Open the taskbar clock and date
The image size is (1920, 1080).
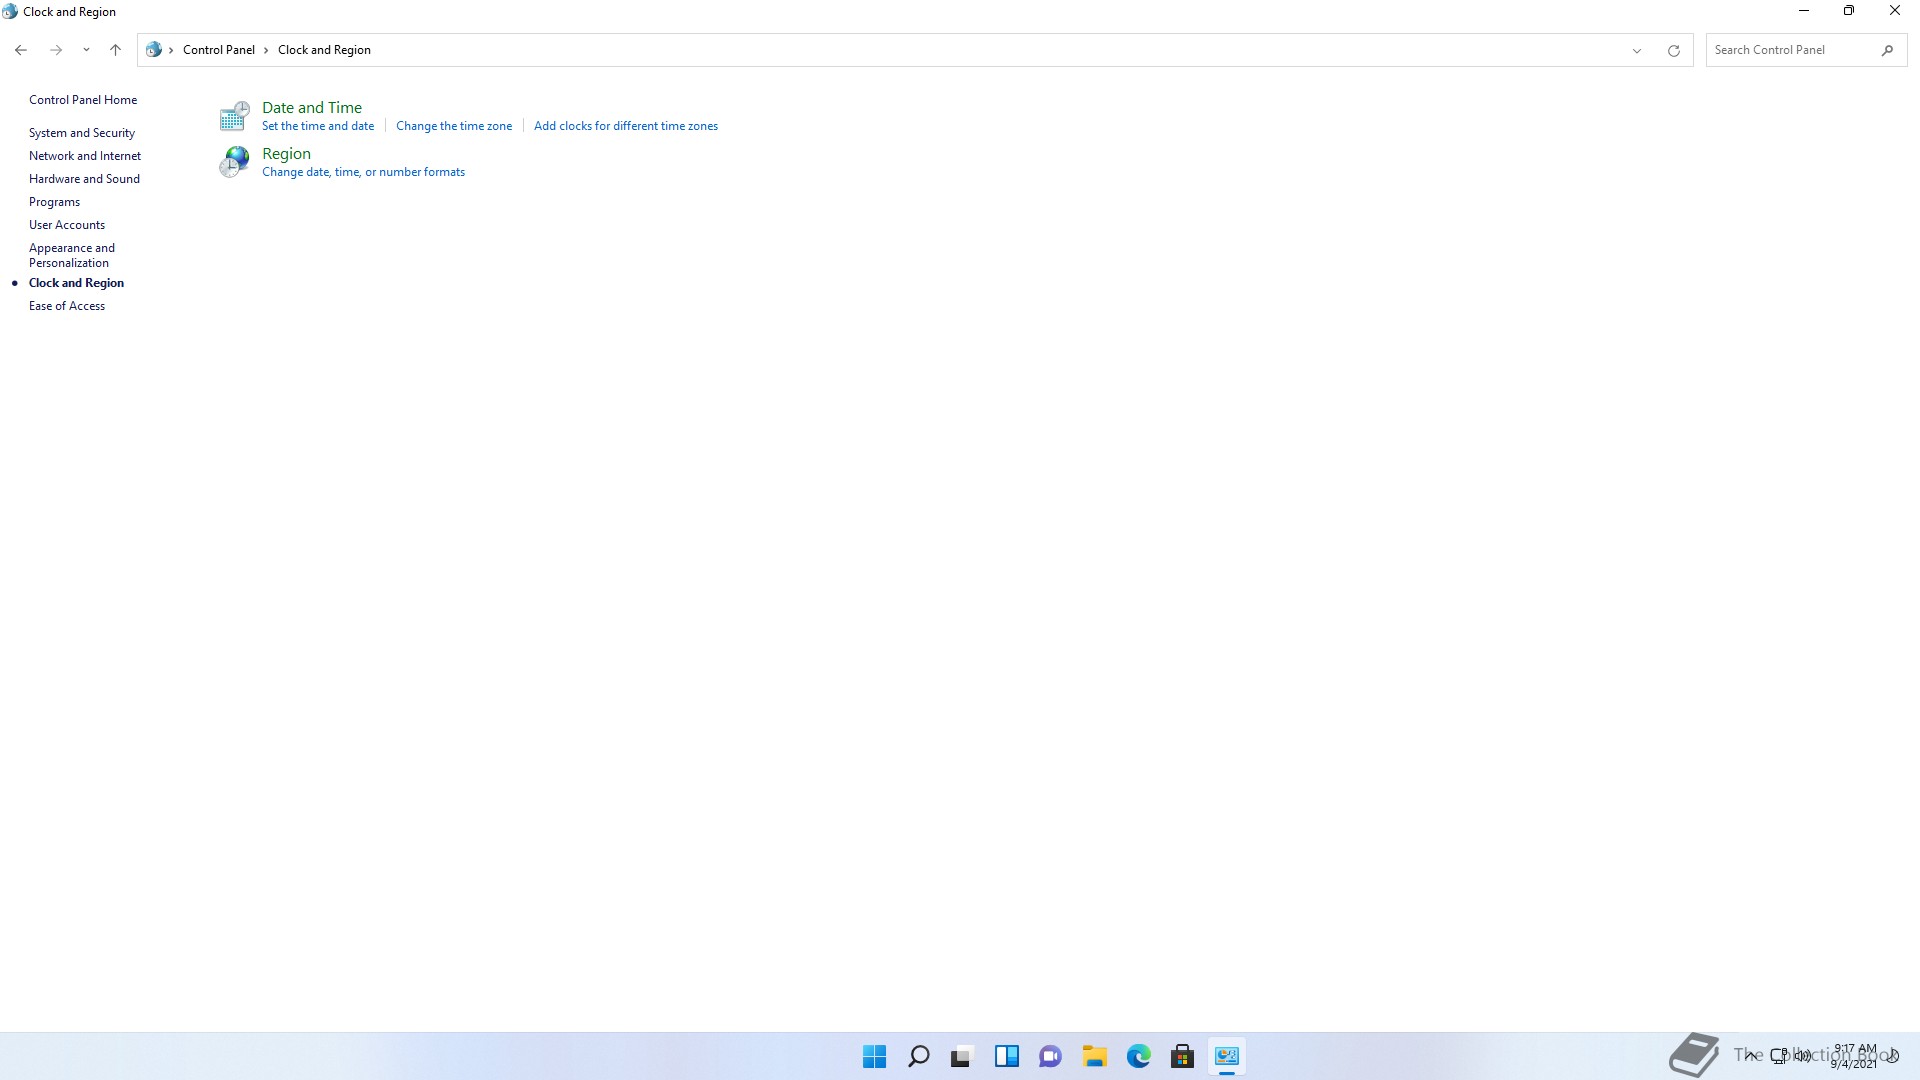tap(1854, 1056)
